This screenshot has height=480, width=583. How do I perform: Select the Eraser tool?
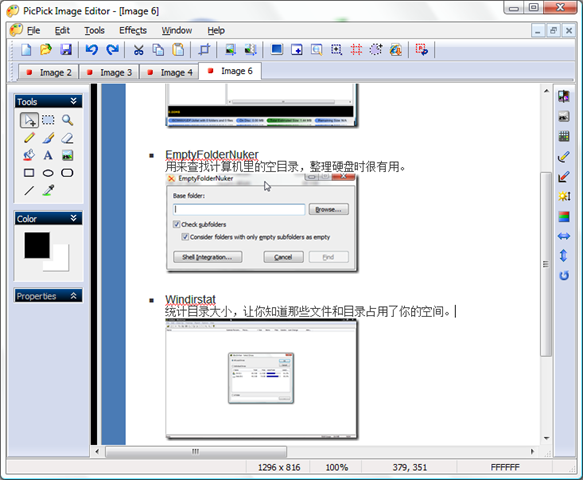point(67,138)
